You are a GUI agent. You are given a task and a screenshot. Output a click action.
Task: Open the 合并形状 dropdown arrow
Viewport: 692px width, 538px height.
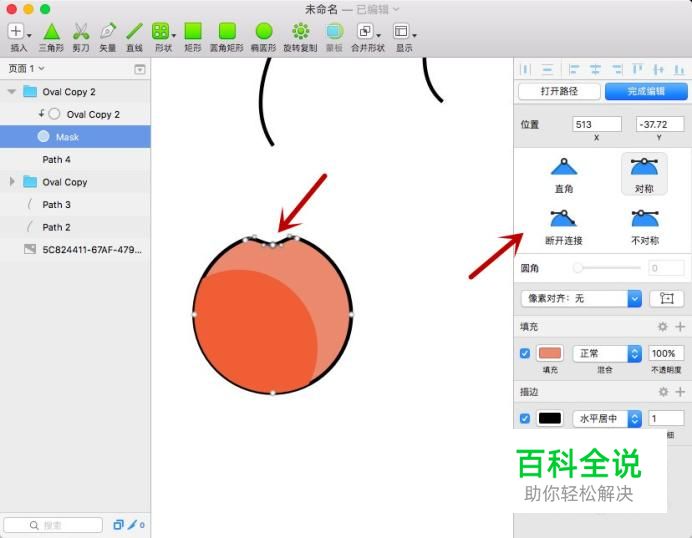[378, 35]
